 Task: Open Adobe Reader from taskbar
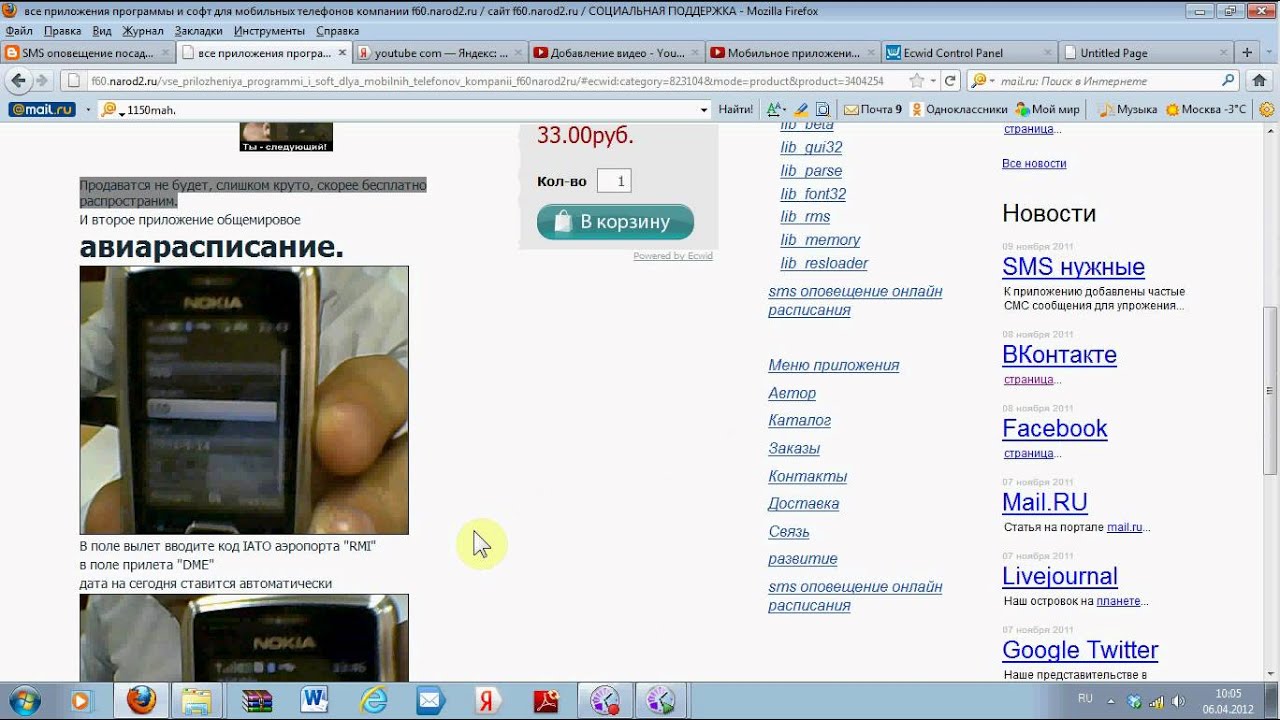pyautogui.click(x=546, y=701)
